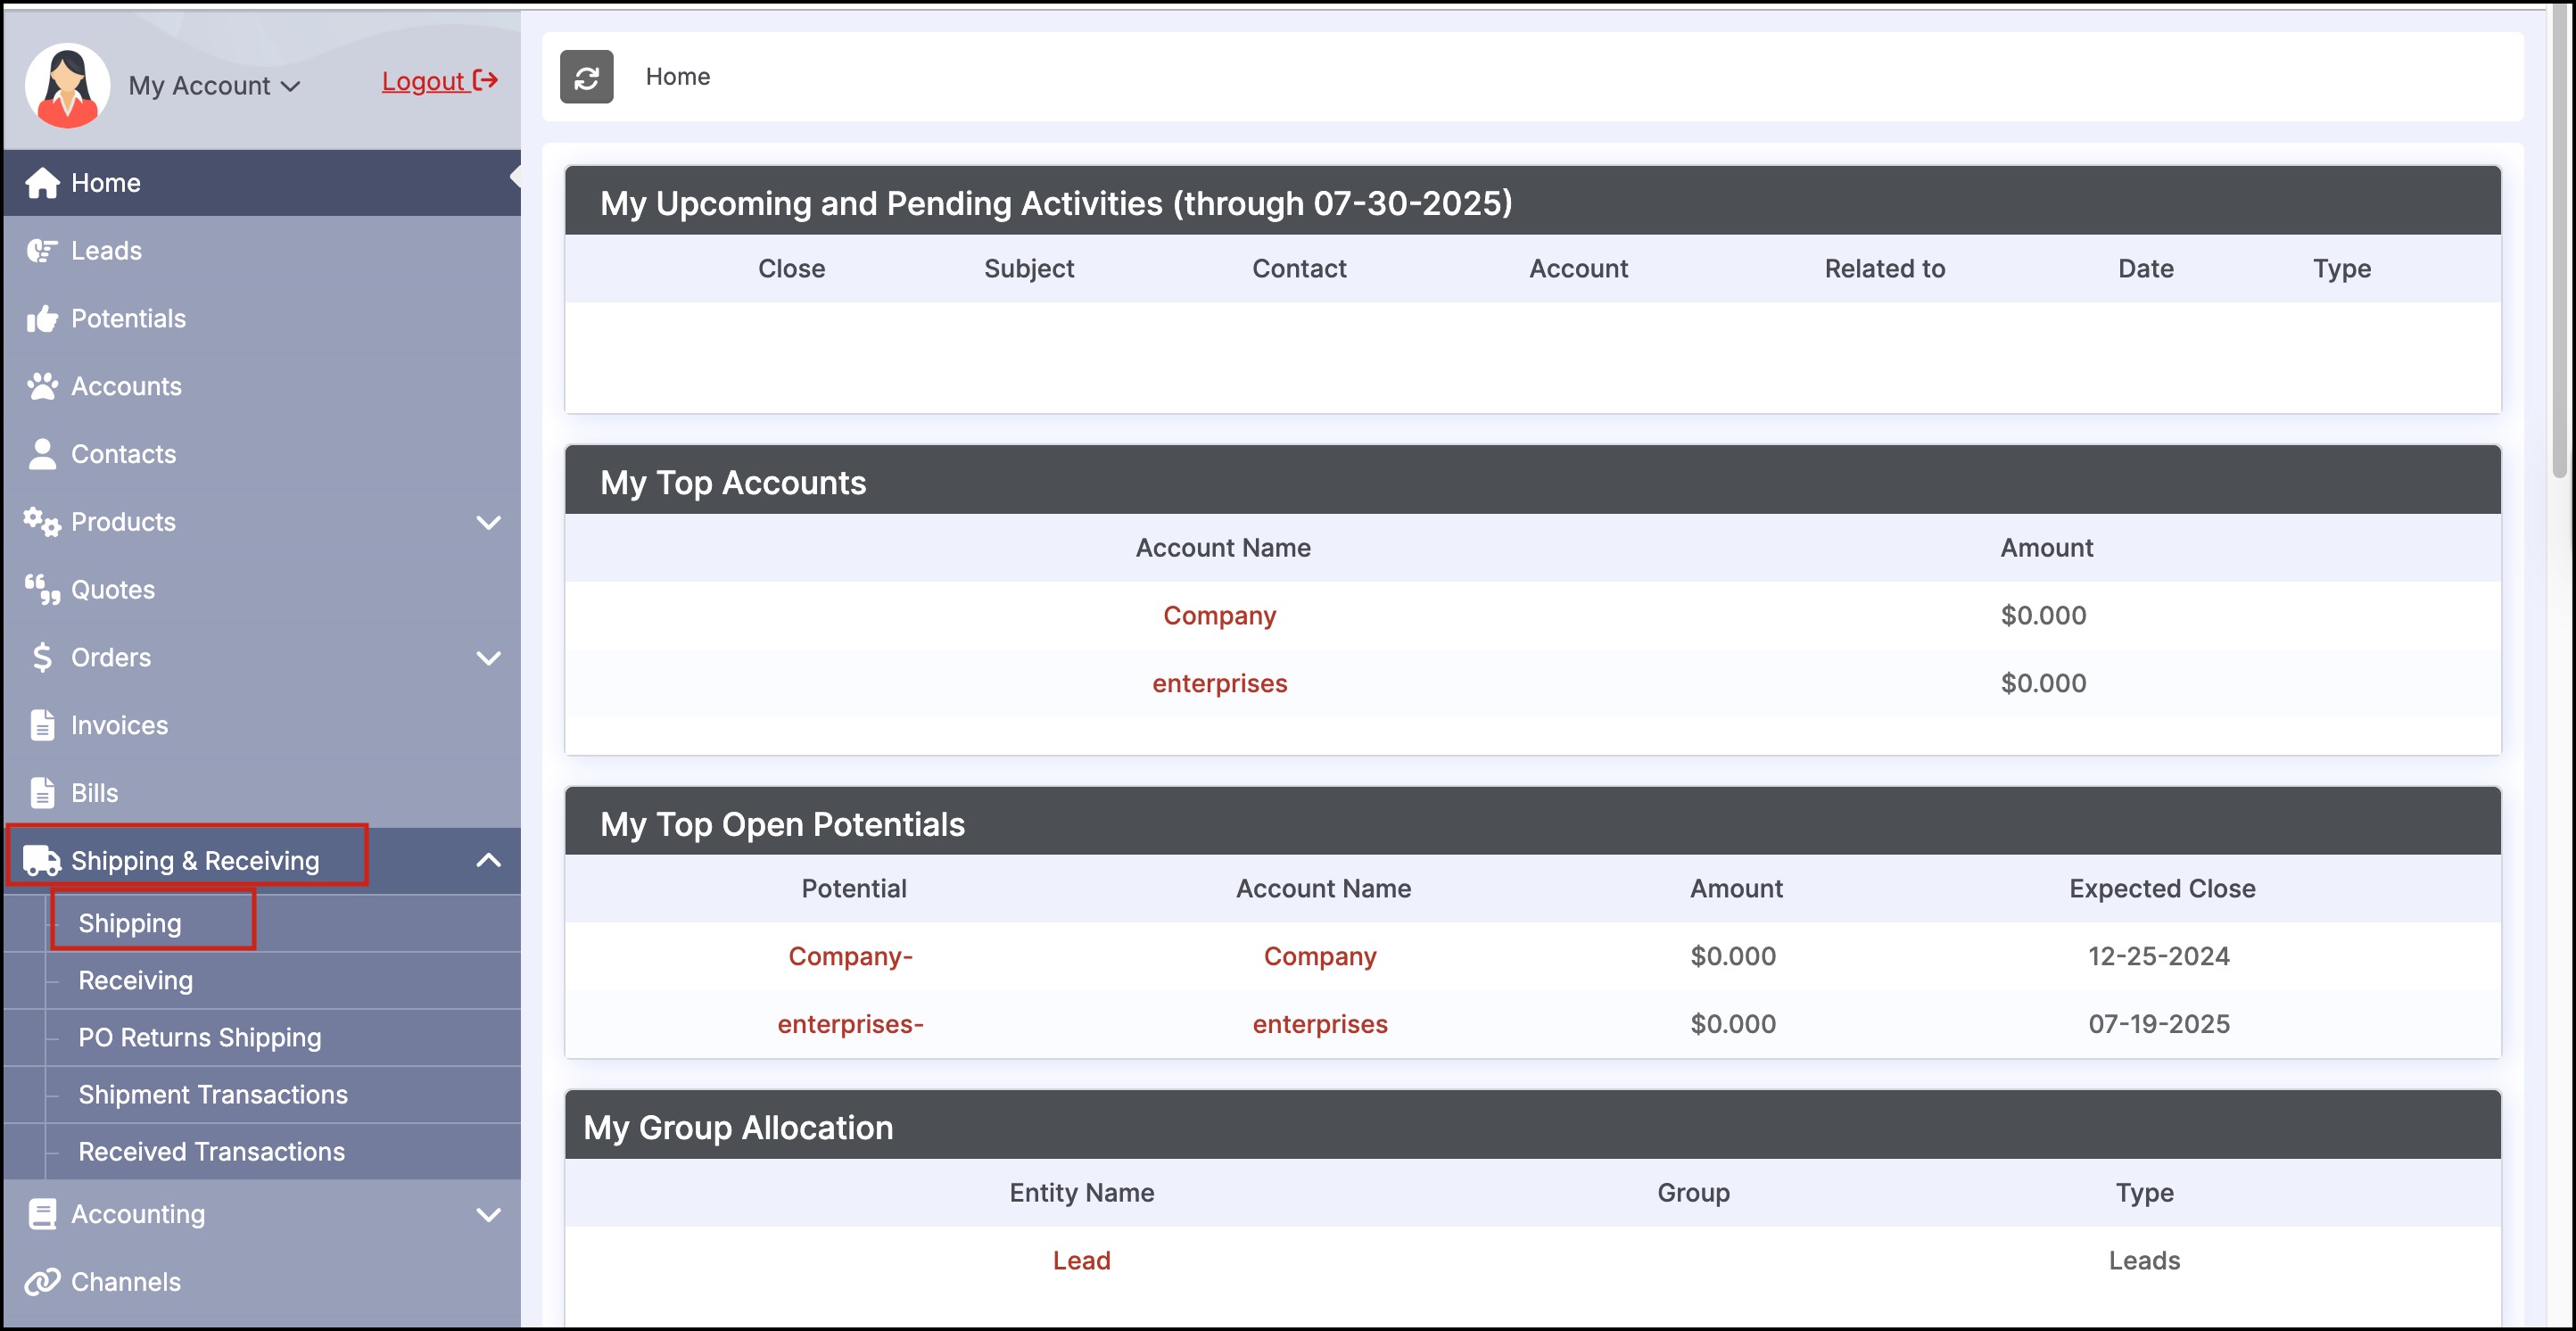Click the Channels link icon
Image resolution: width=2576 pixels, height=1331 pixels.
[x=42, y=1282]
